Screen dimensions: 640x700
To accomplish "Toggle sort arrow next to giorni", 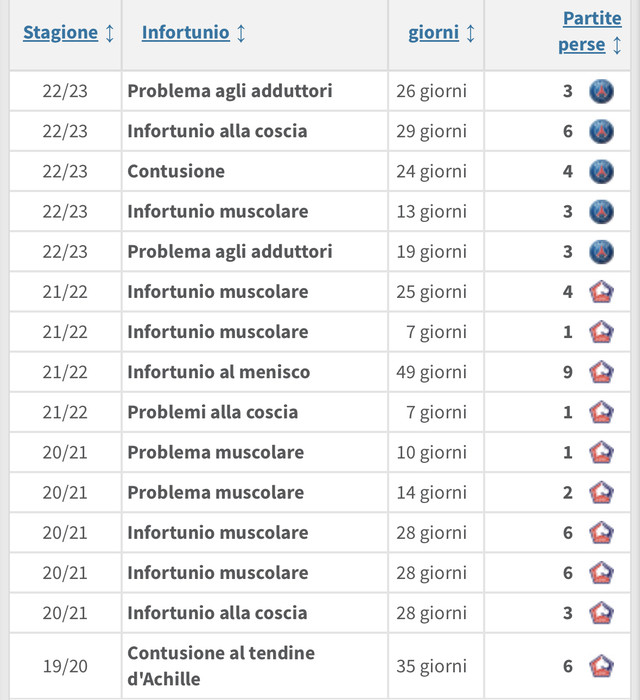I will (471, 33).
